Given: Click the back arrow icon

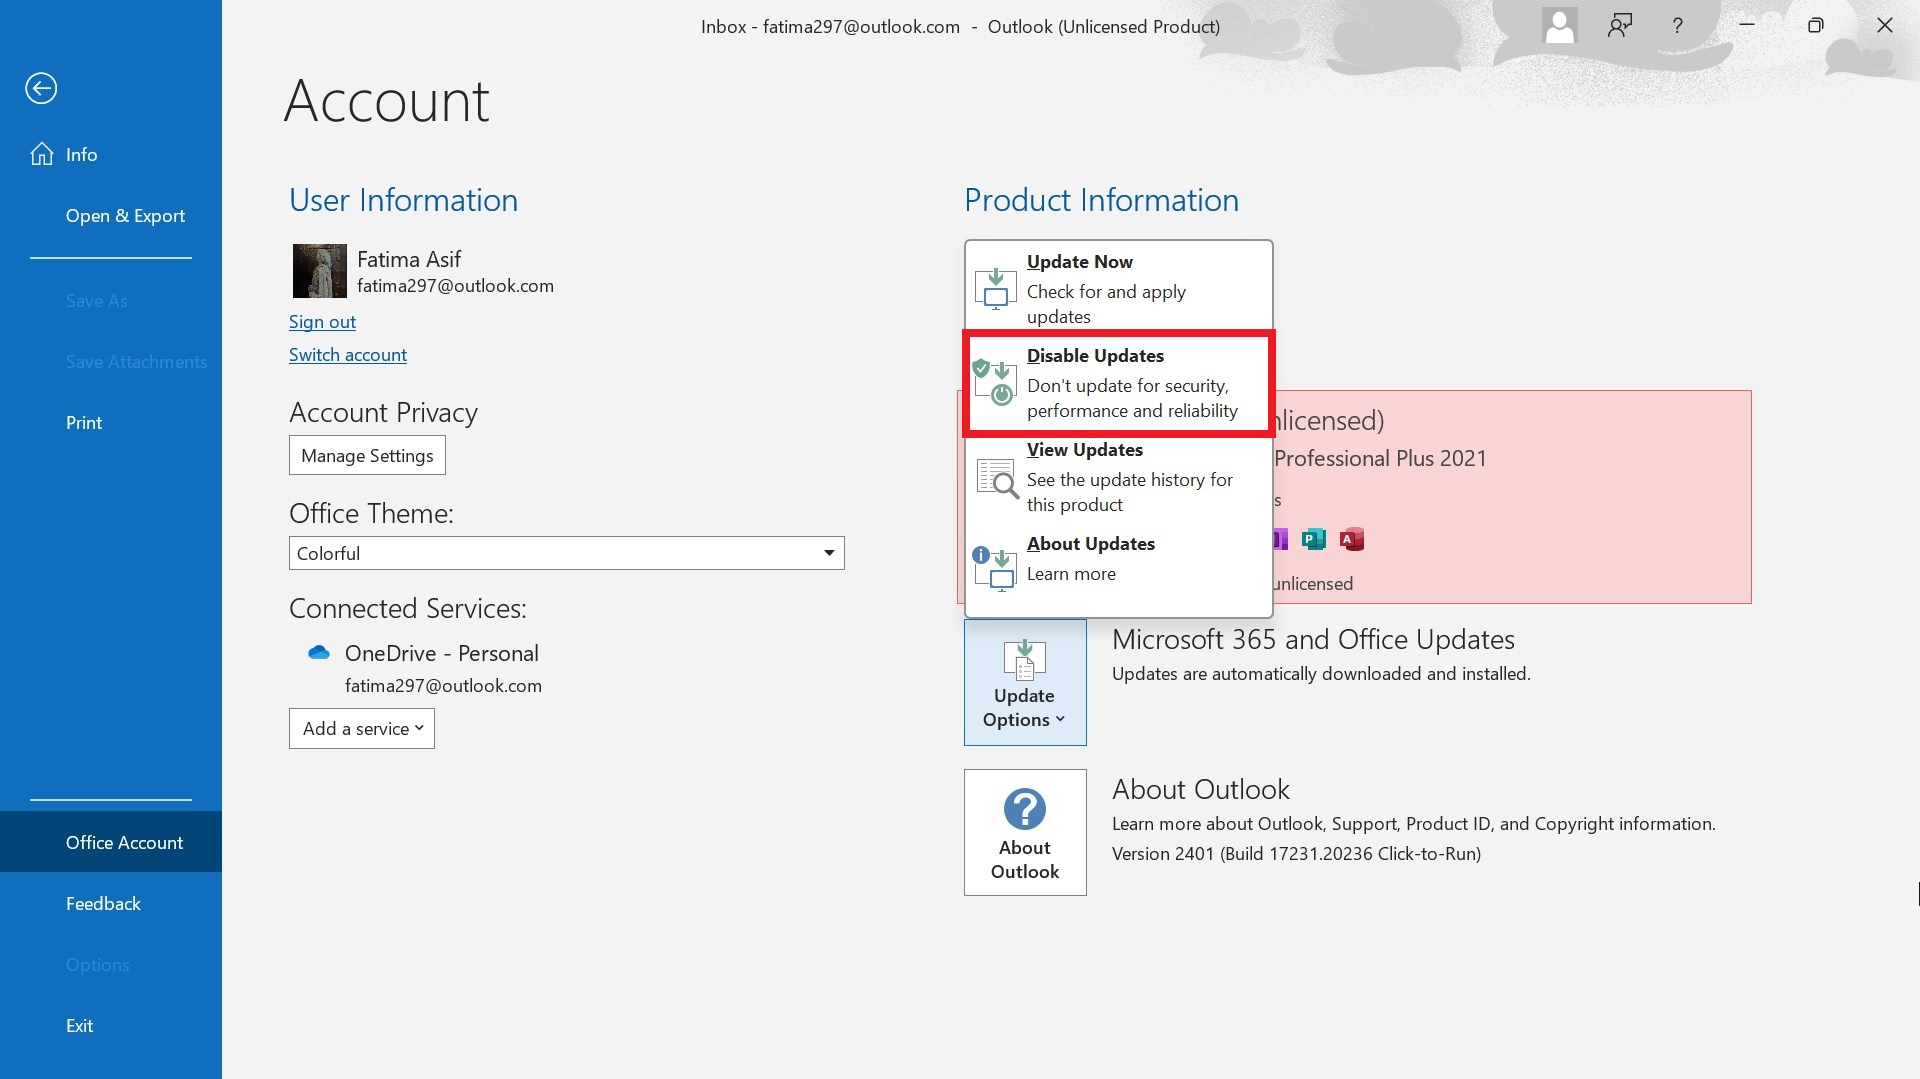Looking at the screenshot, I should click(x=41, y=89).
